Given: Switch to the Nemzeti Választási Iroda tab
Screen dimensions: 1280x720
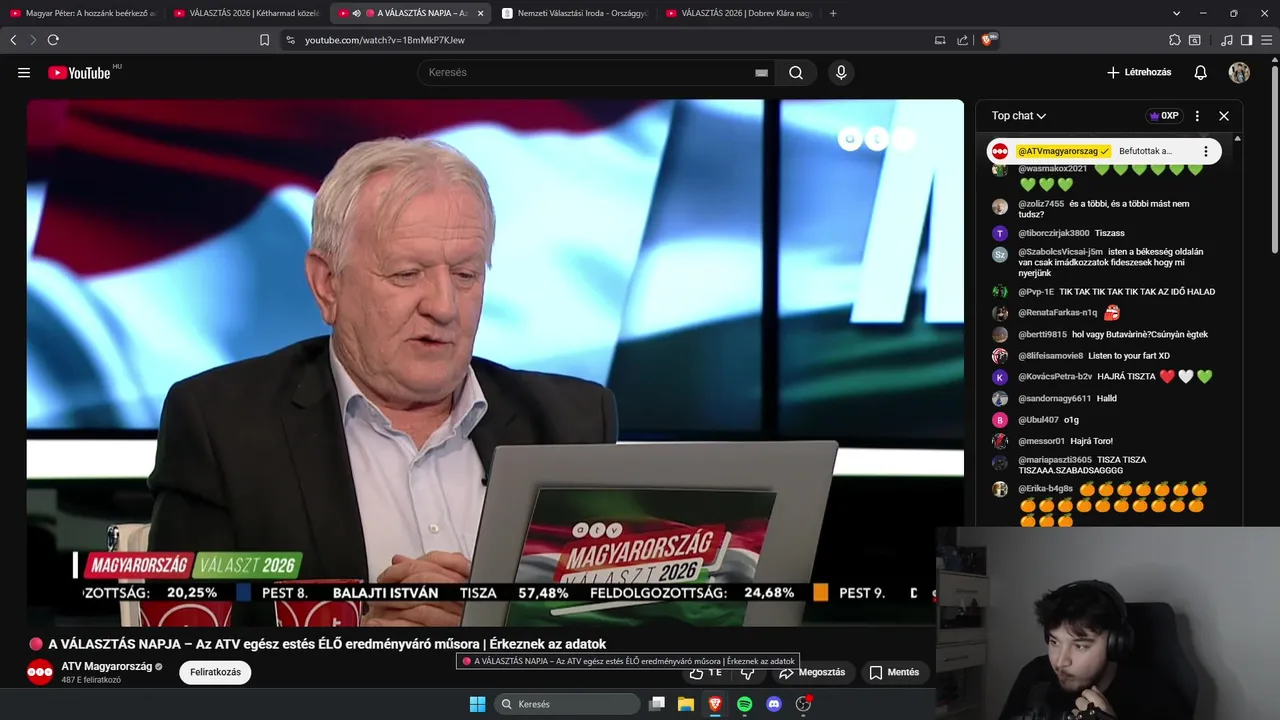Looking at the screenshot, I should coord(575,13).
